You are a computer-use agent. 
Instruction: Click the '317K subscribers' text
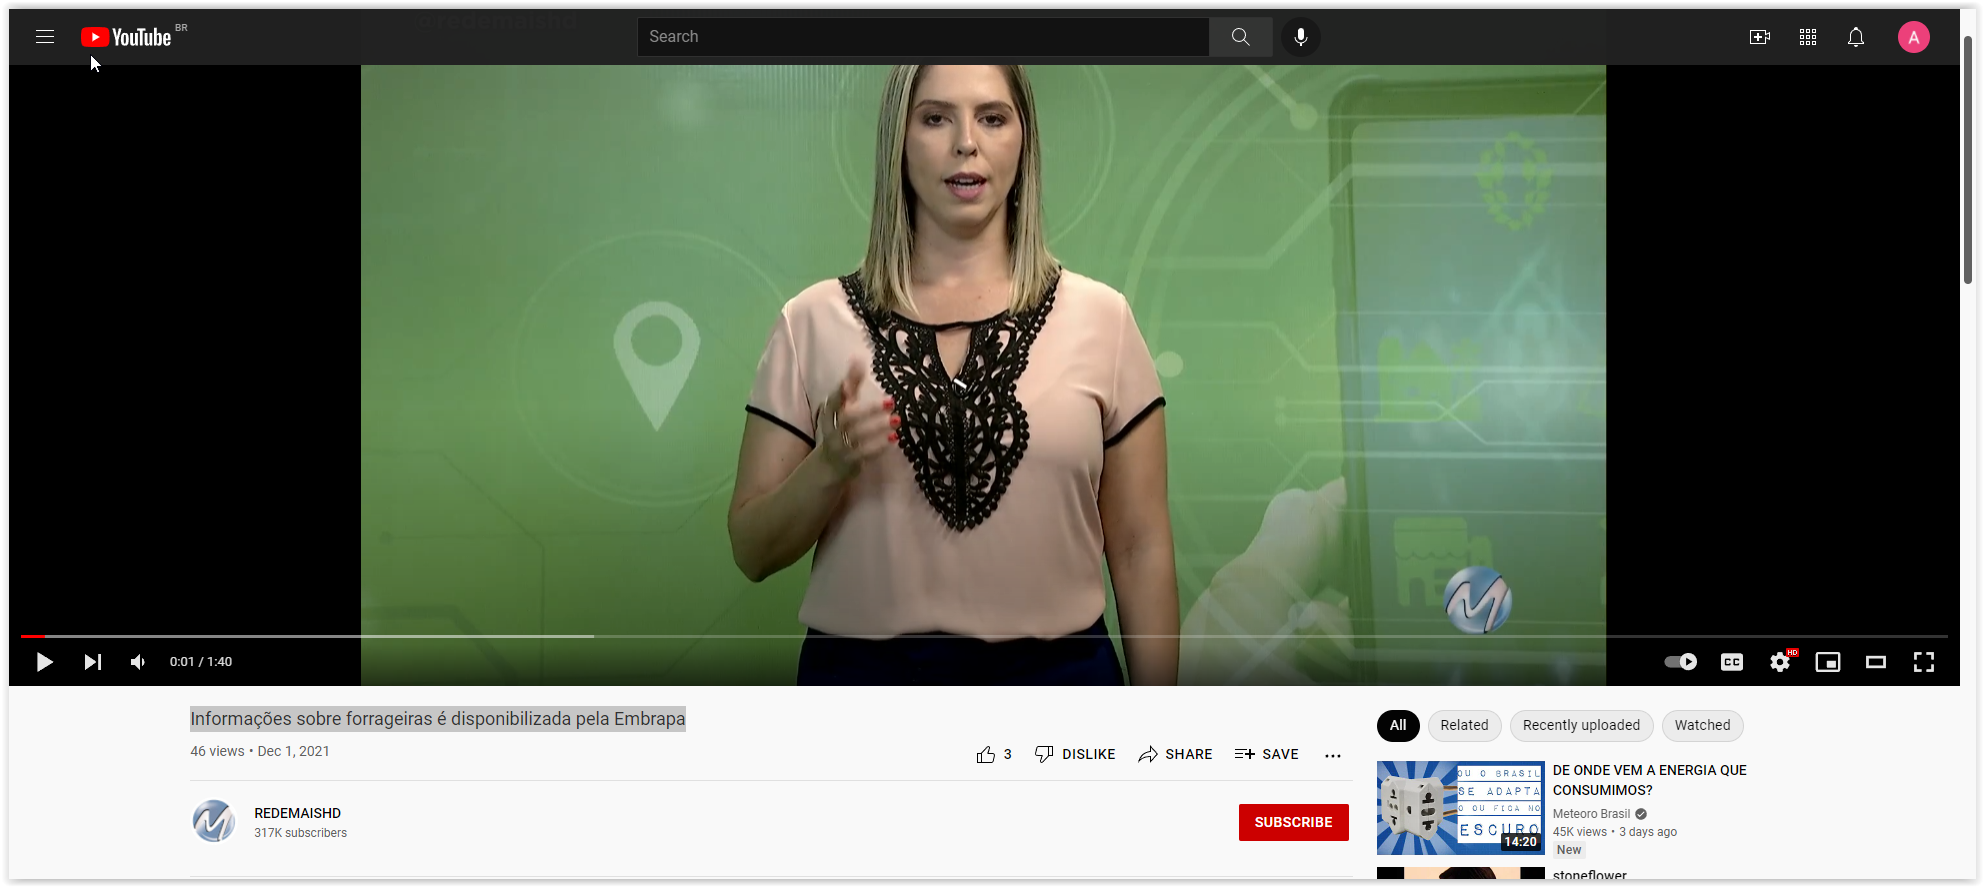tap(300, 833)
